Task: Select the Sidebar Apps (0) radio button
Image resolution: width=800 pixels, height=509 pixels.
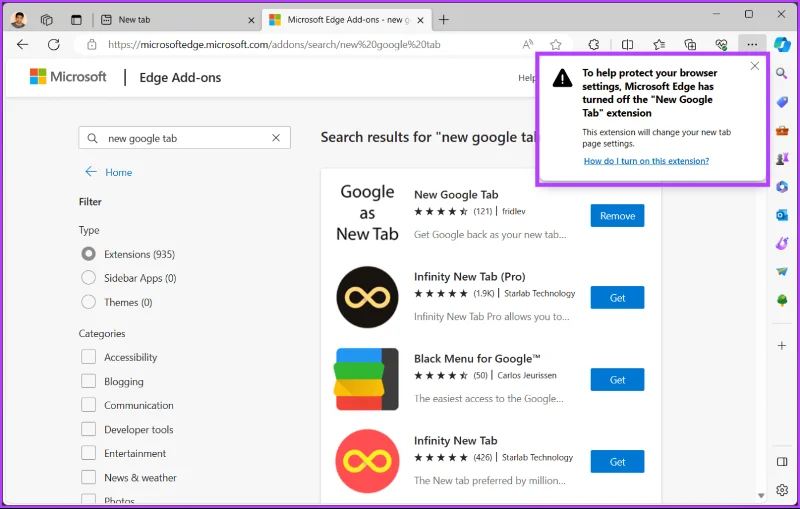Action: (88, 278)
